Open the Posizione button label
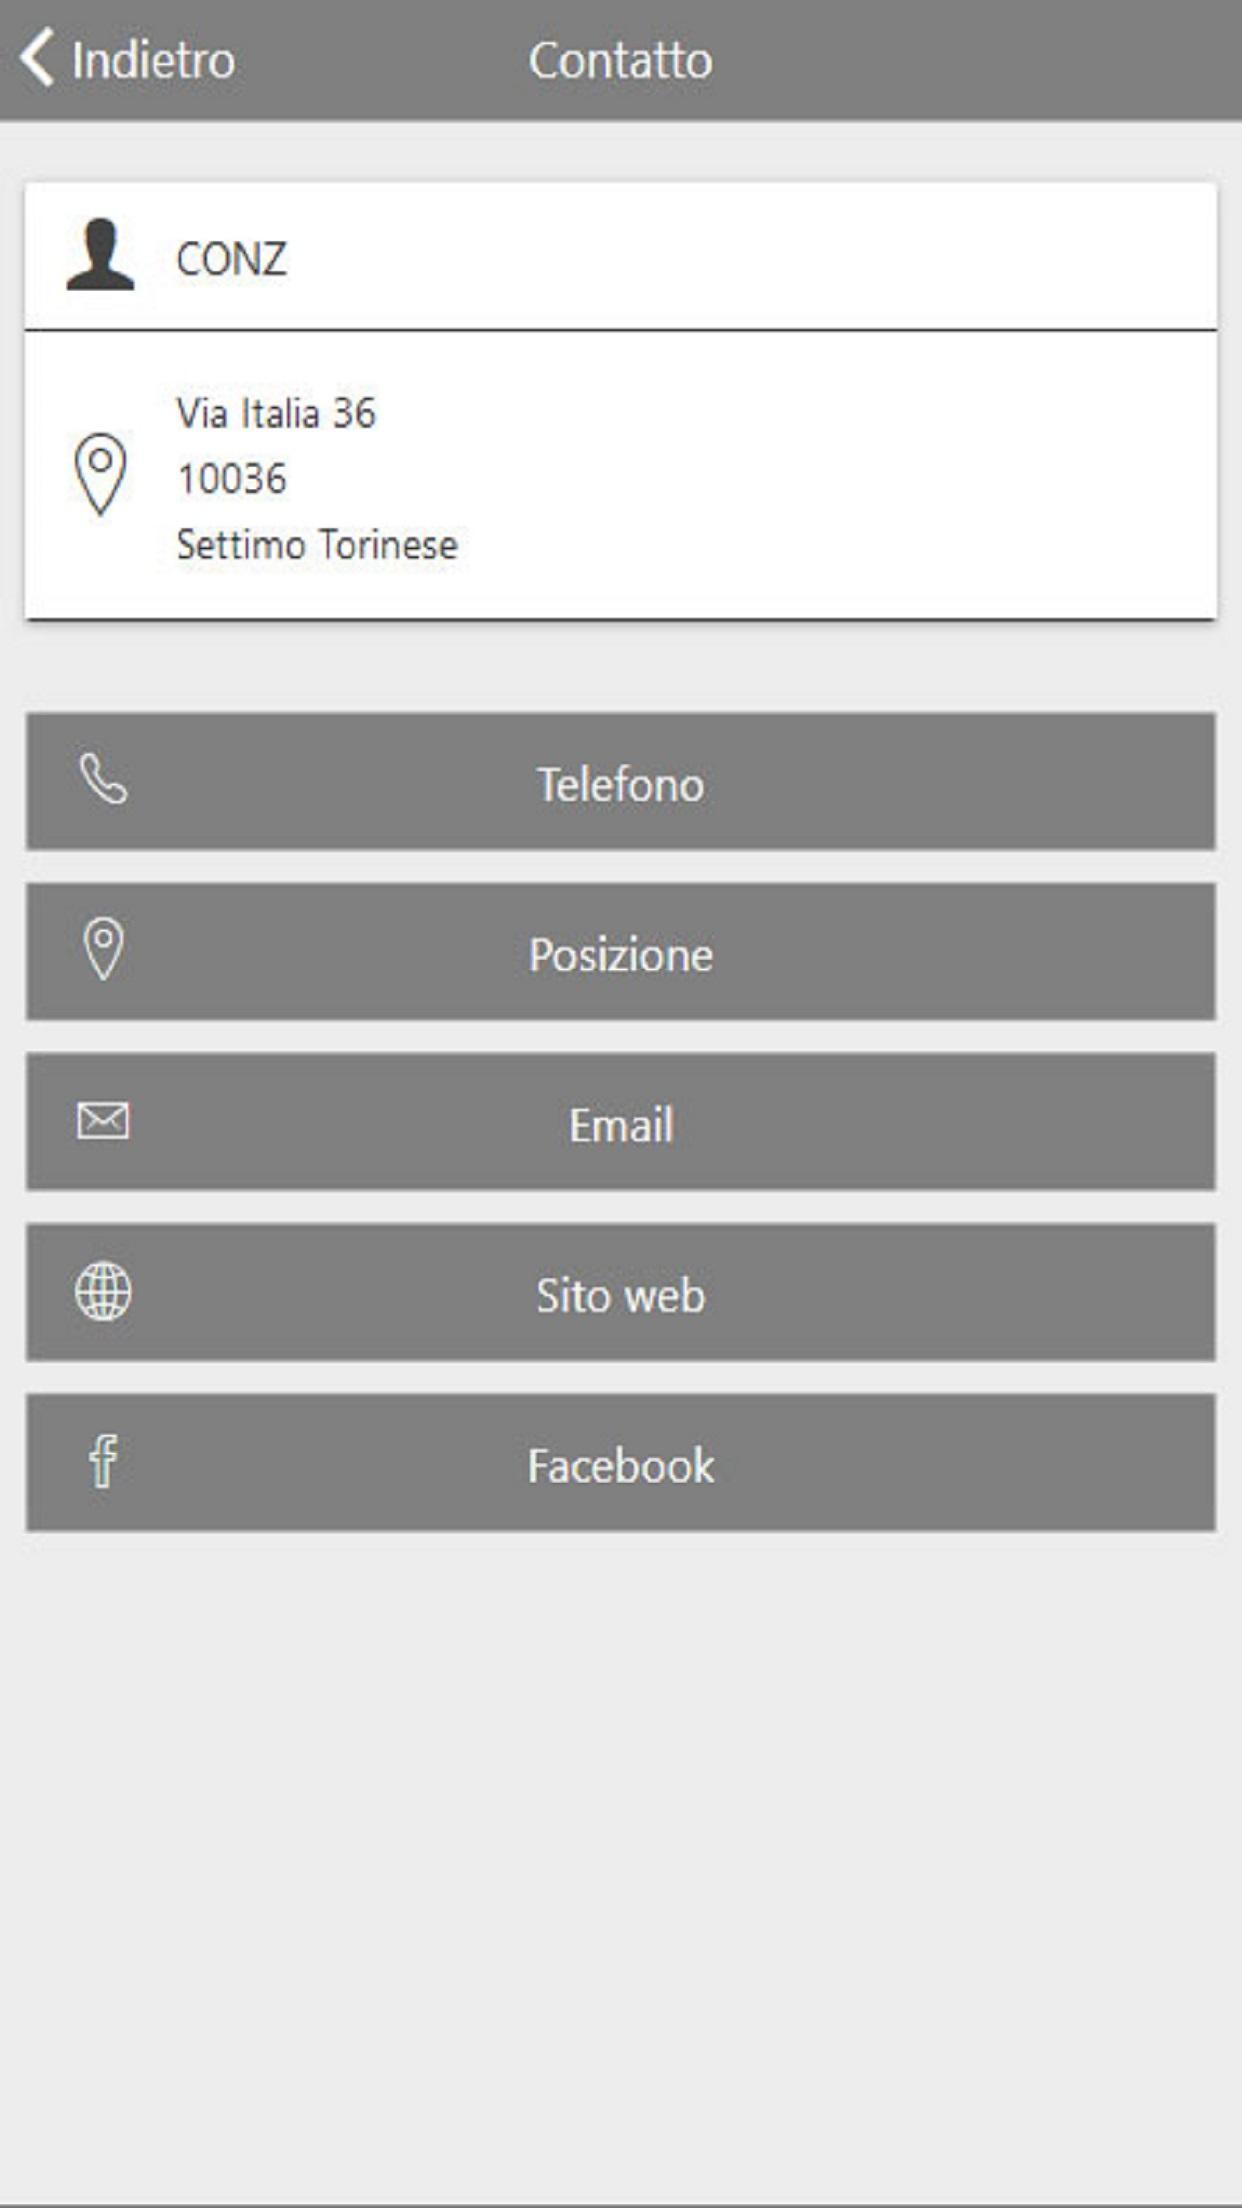The image size is (1242, 2208). pos(620,954)
